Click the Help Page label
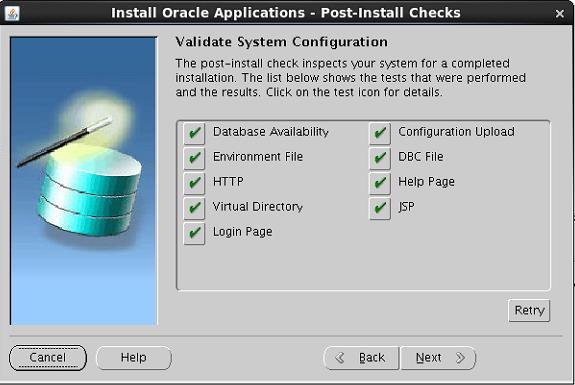 [426, 182]
